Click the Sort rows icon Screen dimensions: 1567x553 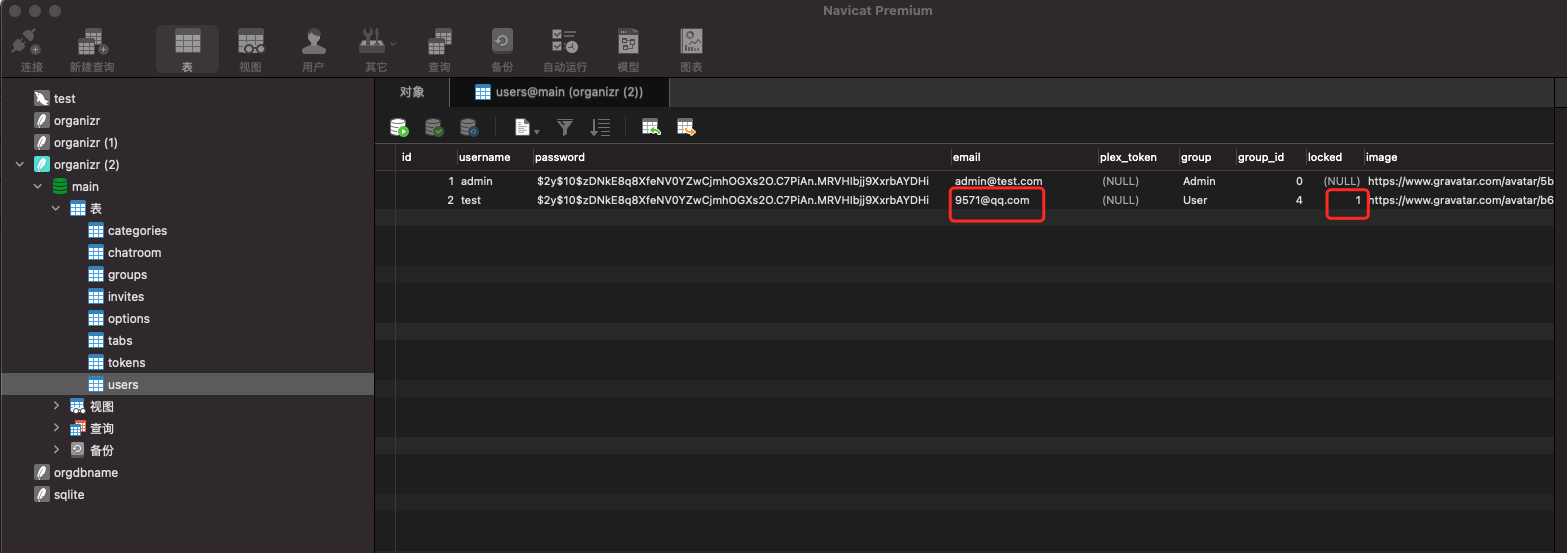coord(600,127)
